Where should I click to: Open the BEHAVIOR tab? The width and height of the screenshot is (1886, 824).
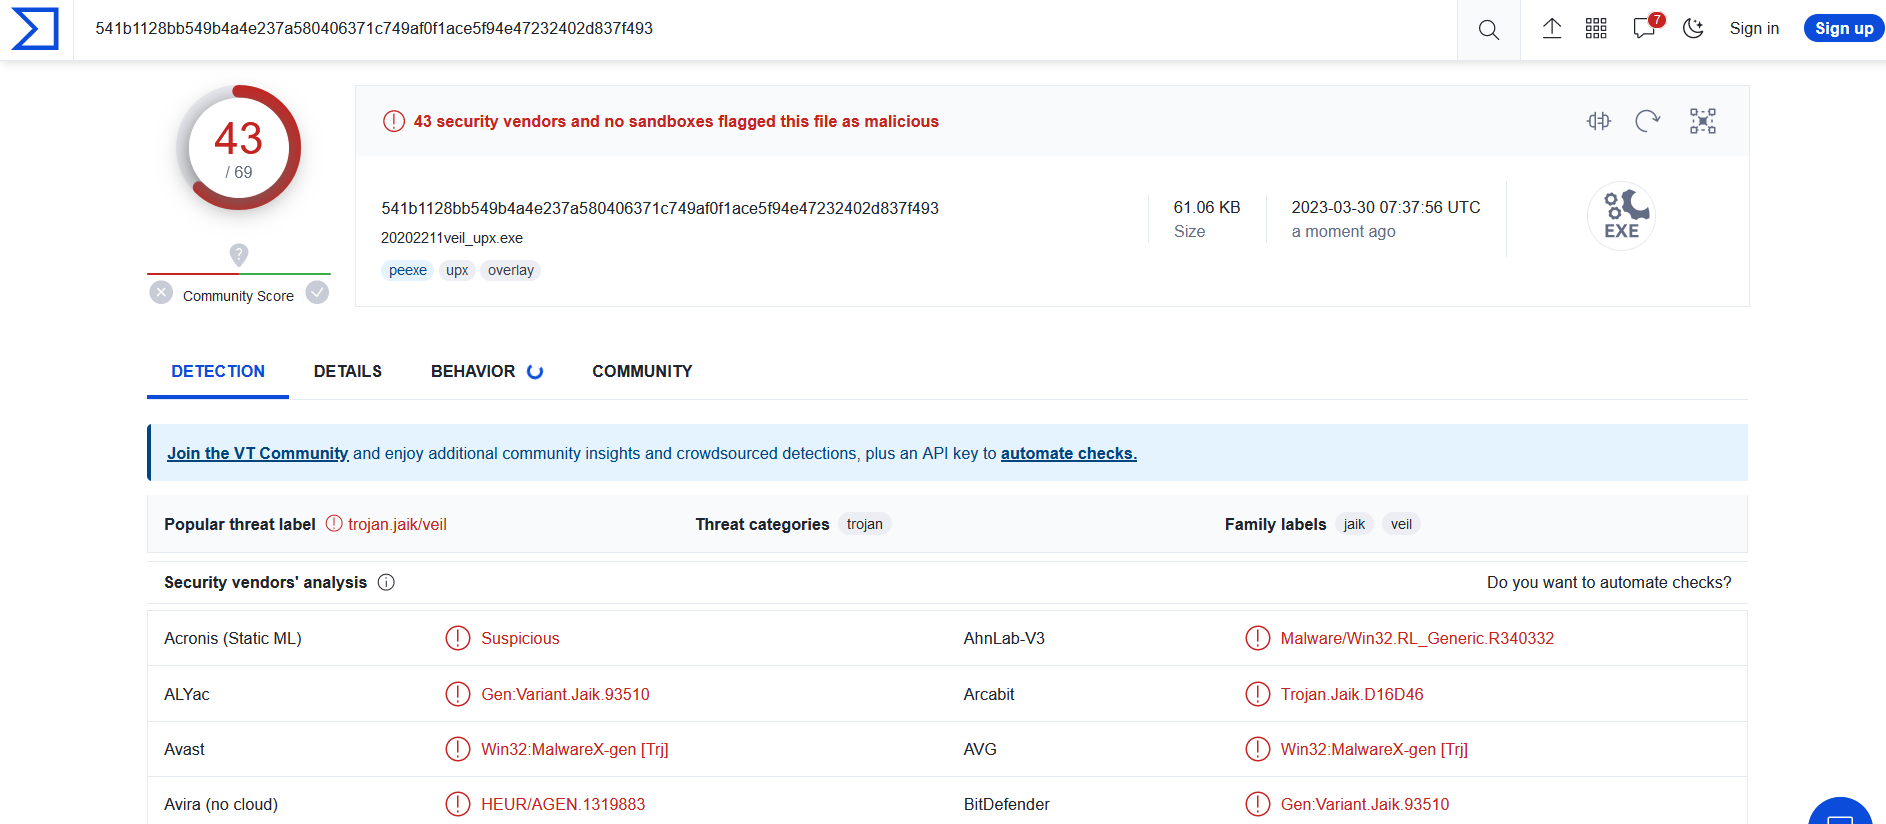pyautogui.click(x=473, y=371)
